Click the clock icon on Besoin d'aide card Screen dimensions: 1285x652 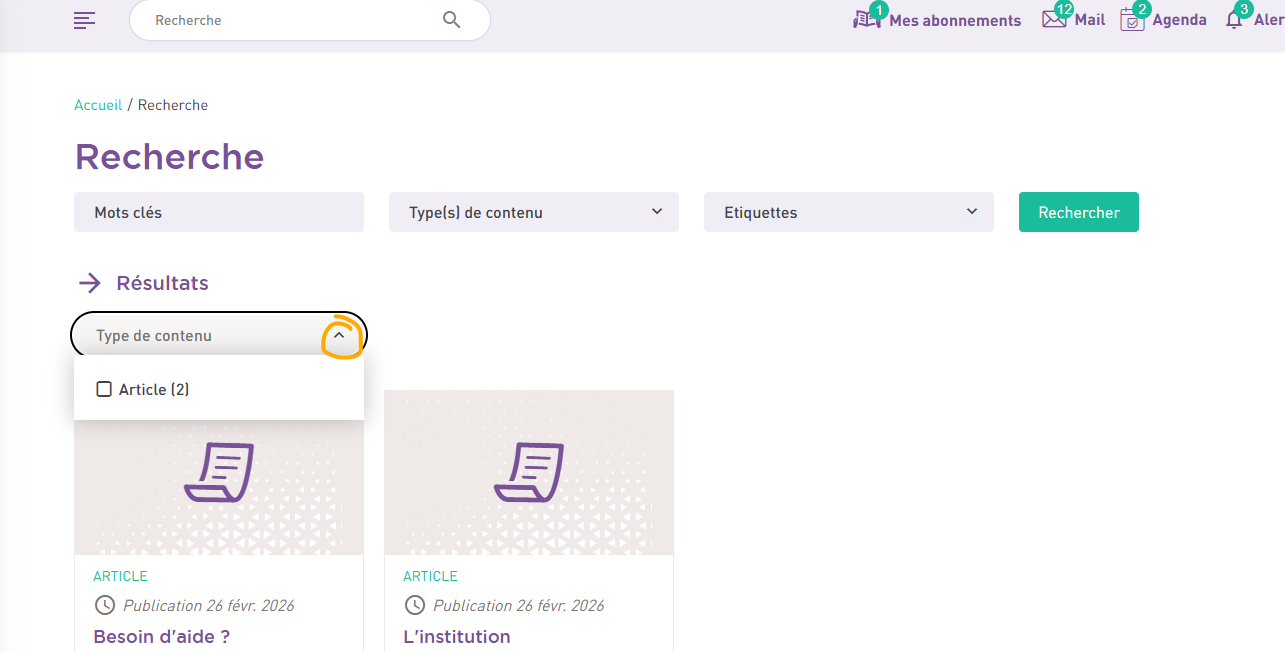point(104,605)
